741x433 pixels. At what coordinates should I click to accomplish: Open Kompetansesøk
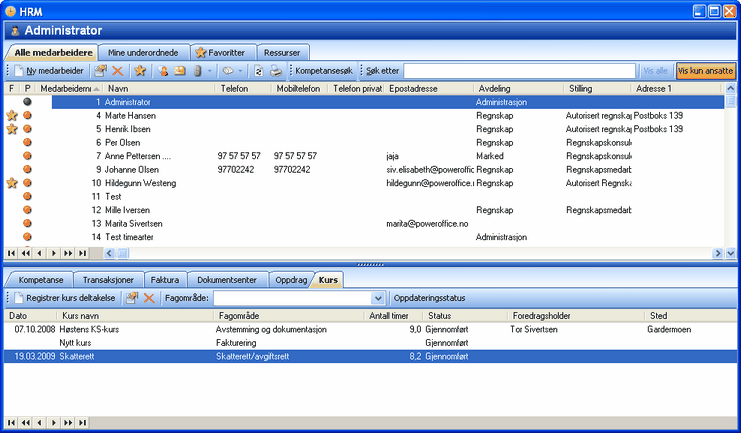tap(324, 71)
